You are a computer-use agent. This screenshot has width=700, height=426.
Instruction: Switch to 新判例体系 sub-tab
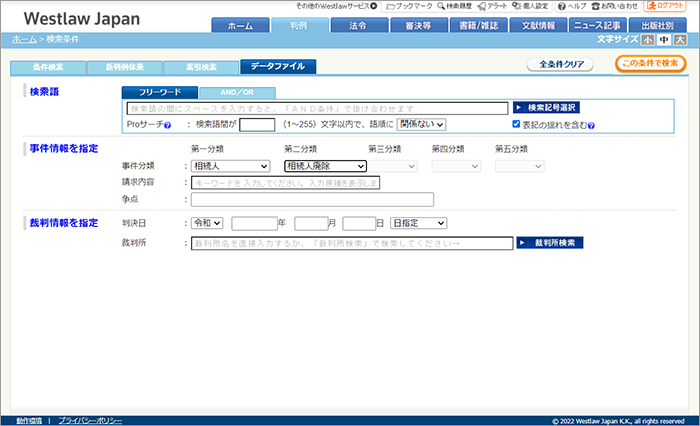[125, 67]
